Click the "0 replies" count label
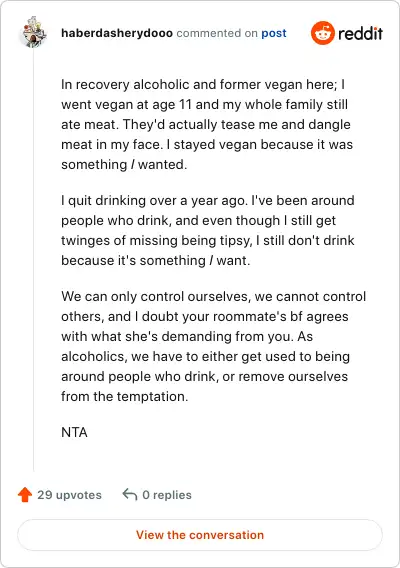400x568 pixels. coord(167,495)
